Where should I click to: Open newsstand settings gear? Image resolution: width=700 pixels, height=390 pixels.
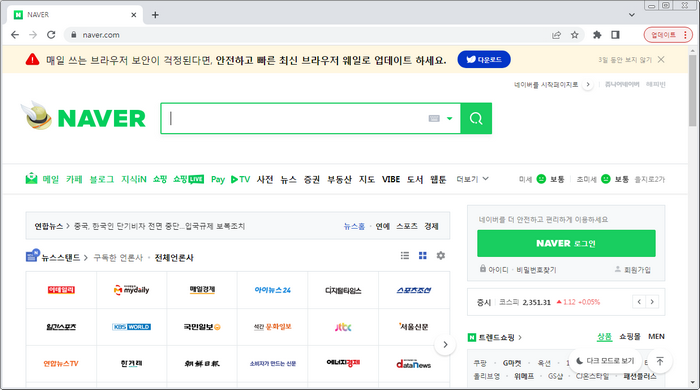coord(441,256)
